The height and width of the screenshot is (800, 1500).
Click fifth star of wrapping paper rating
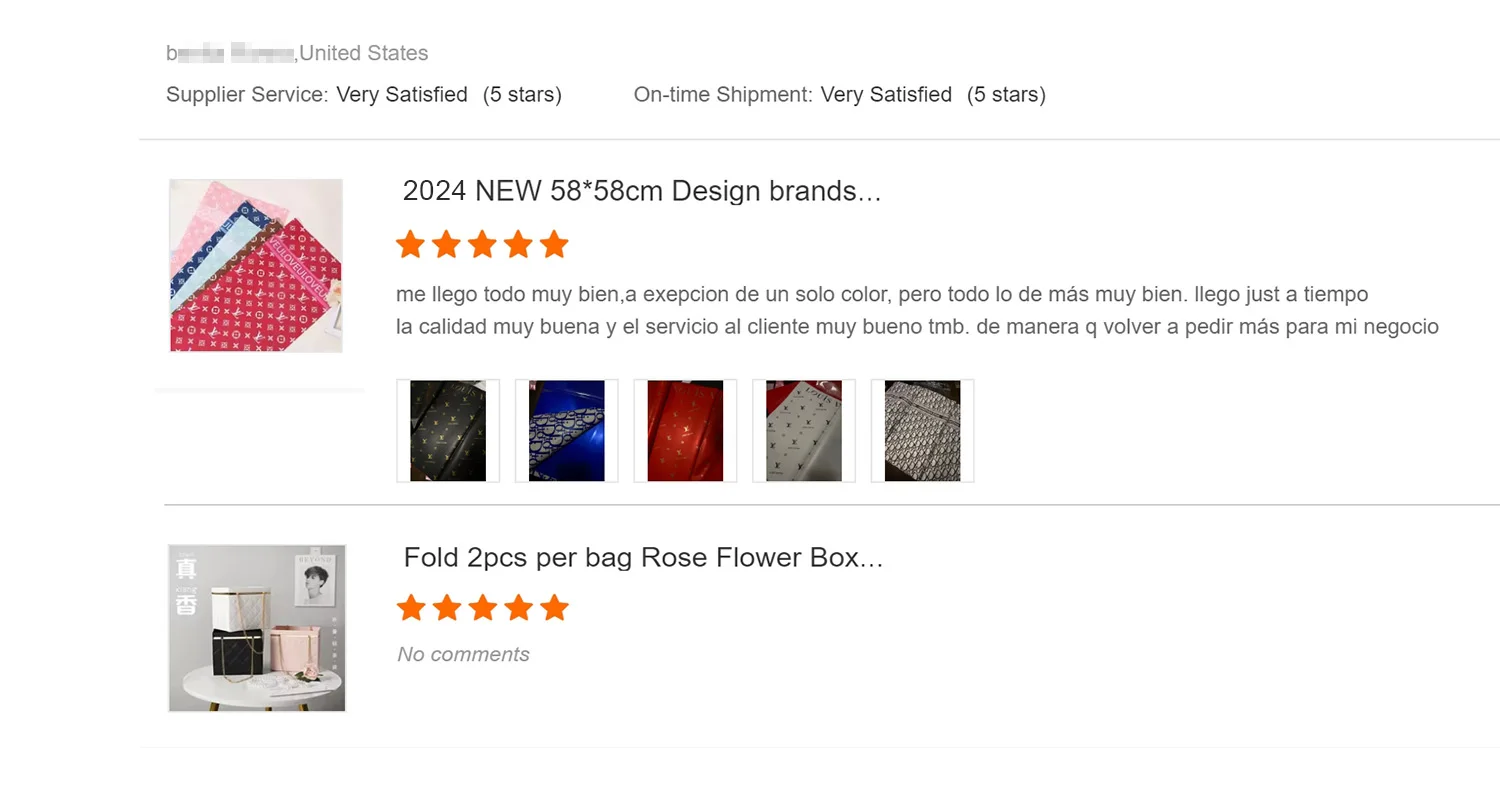pyautogui.click(x=554, y=244)
